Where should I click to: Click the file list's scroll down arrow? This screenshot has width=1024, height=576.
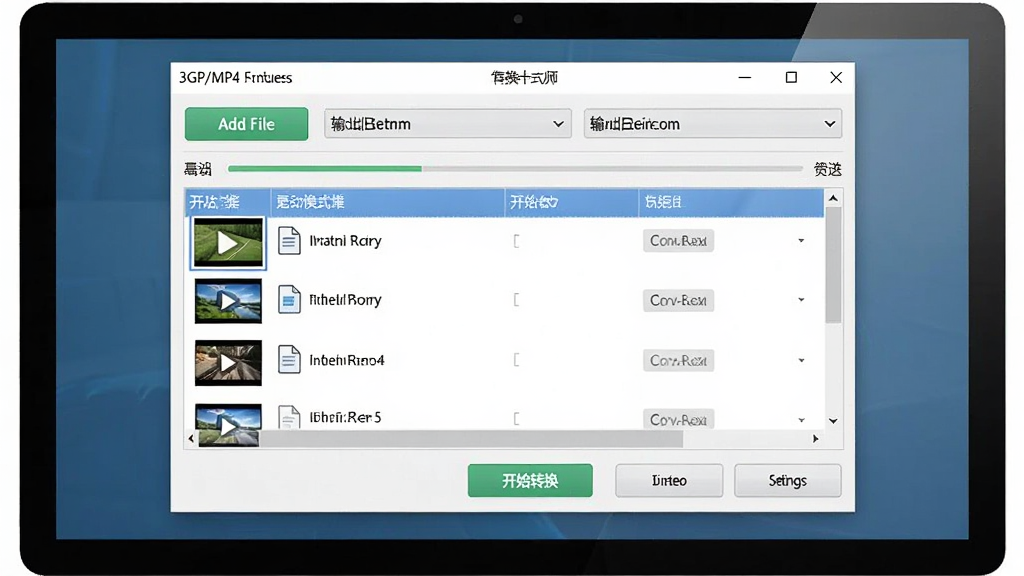(833, 421)
